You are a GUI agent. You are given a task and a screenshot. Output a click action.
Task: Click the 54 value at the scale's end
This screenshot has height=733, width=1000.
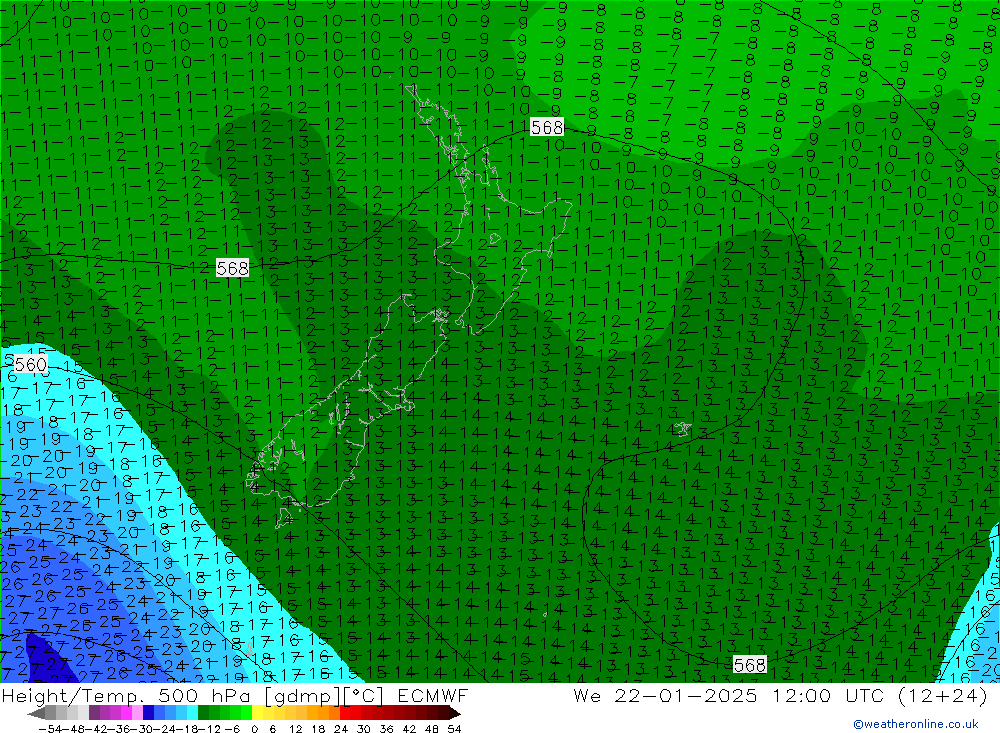pyautogui.click(x=454, y=729)
